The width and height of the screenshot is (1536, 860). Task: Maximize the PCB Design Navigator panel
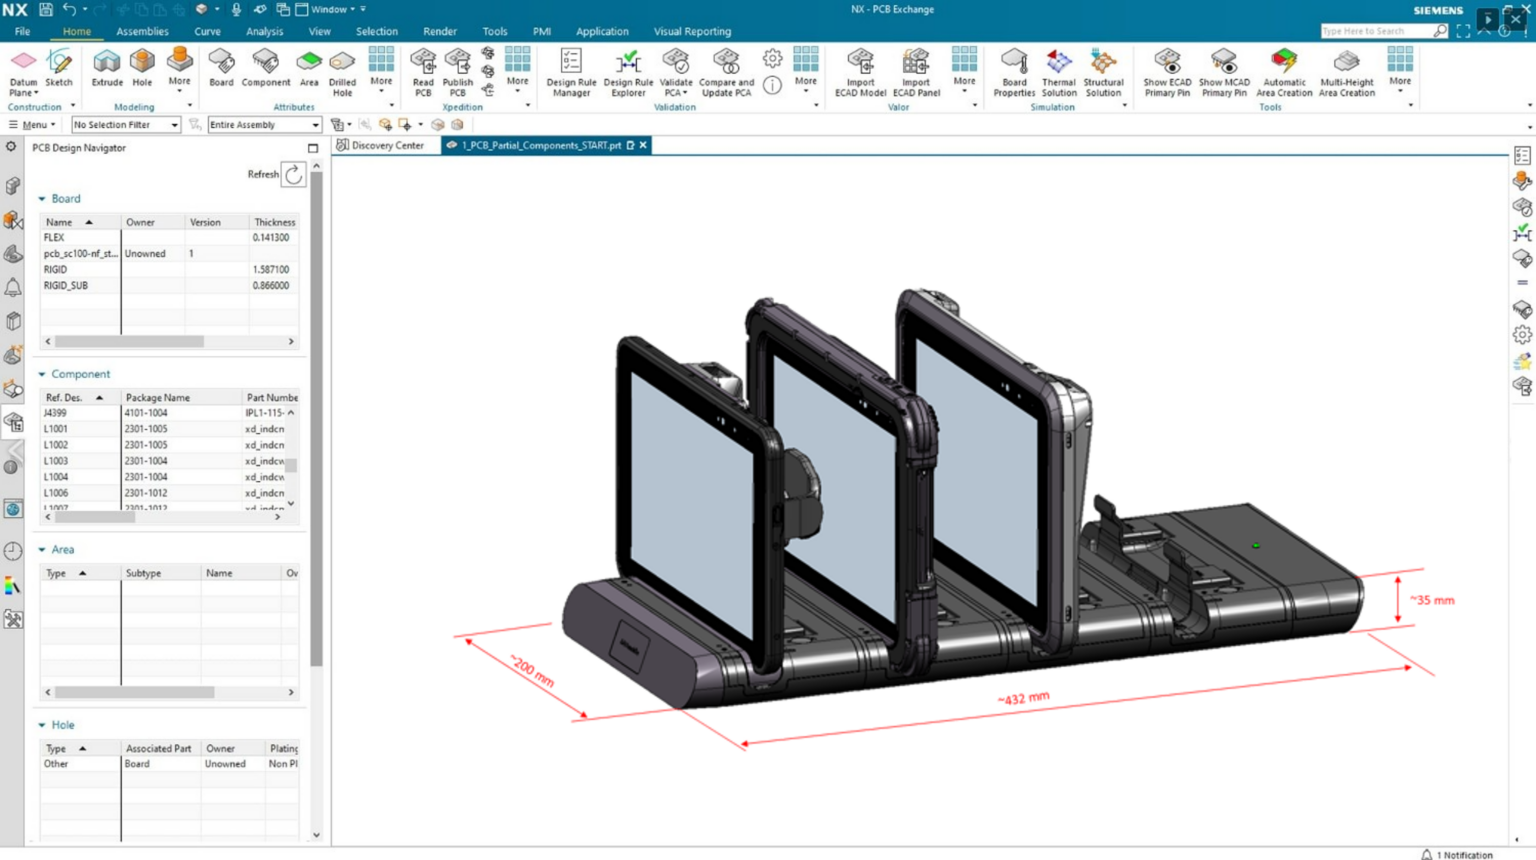[313, 148]
